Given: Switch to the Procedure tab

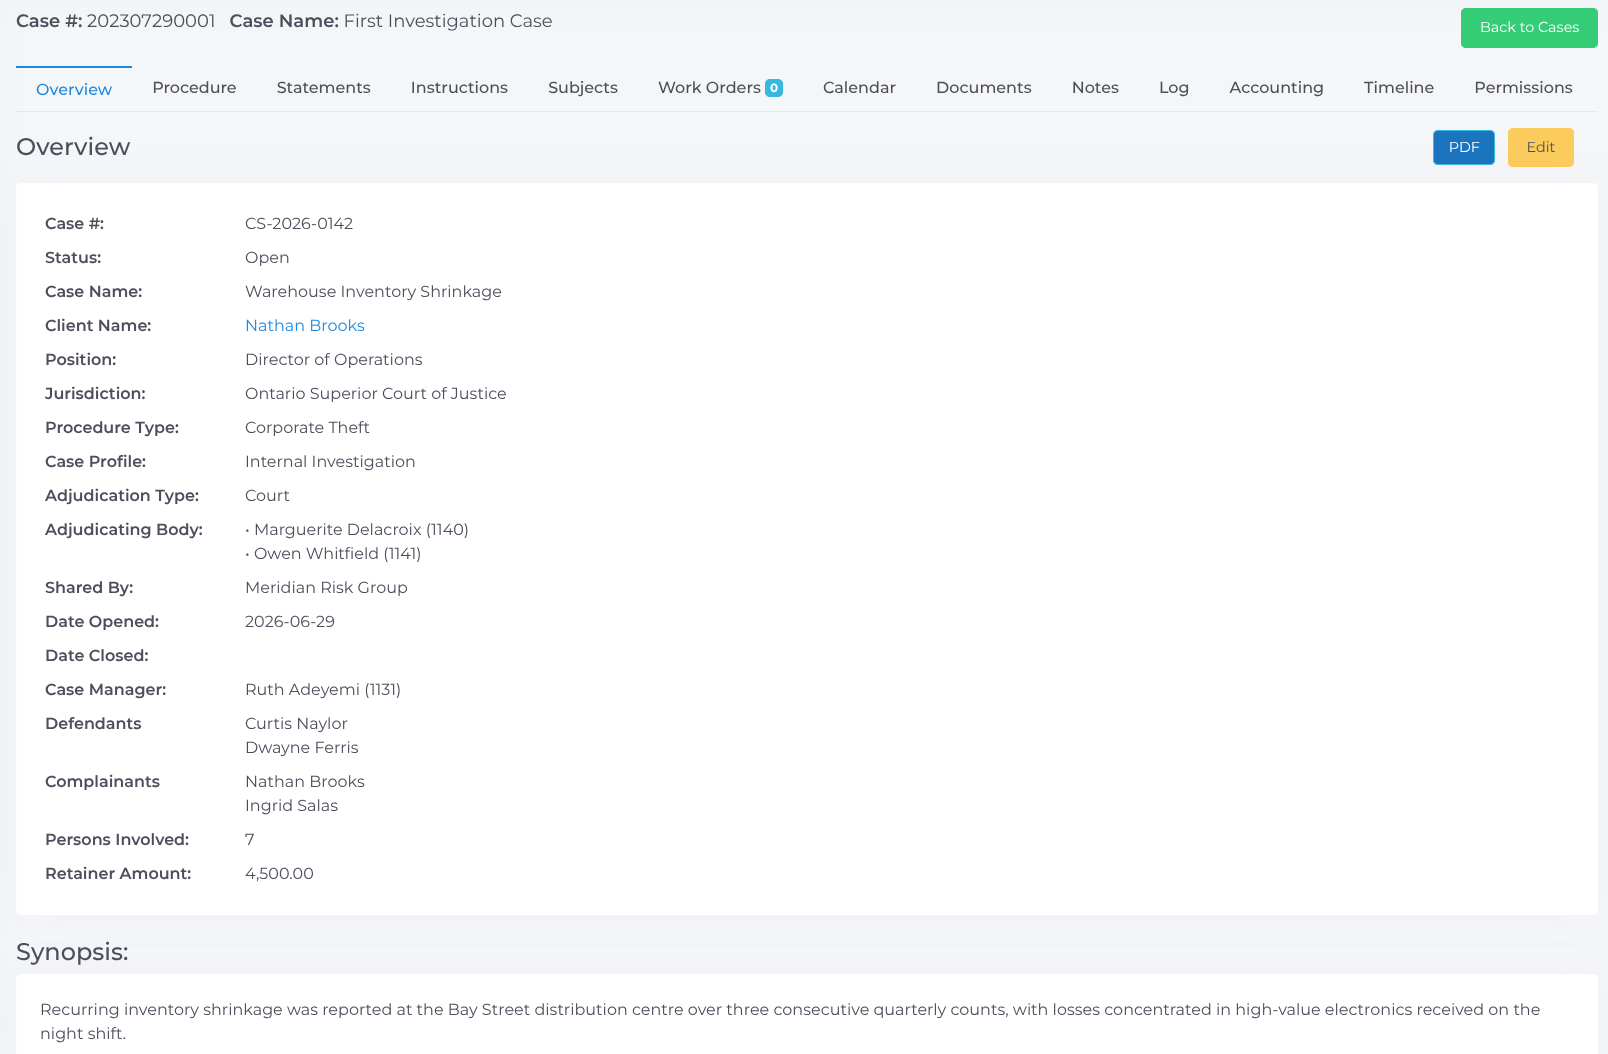Looking at the screenshot, I should pos(194,88).
